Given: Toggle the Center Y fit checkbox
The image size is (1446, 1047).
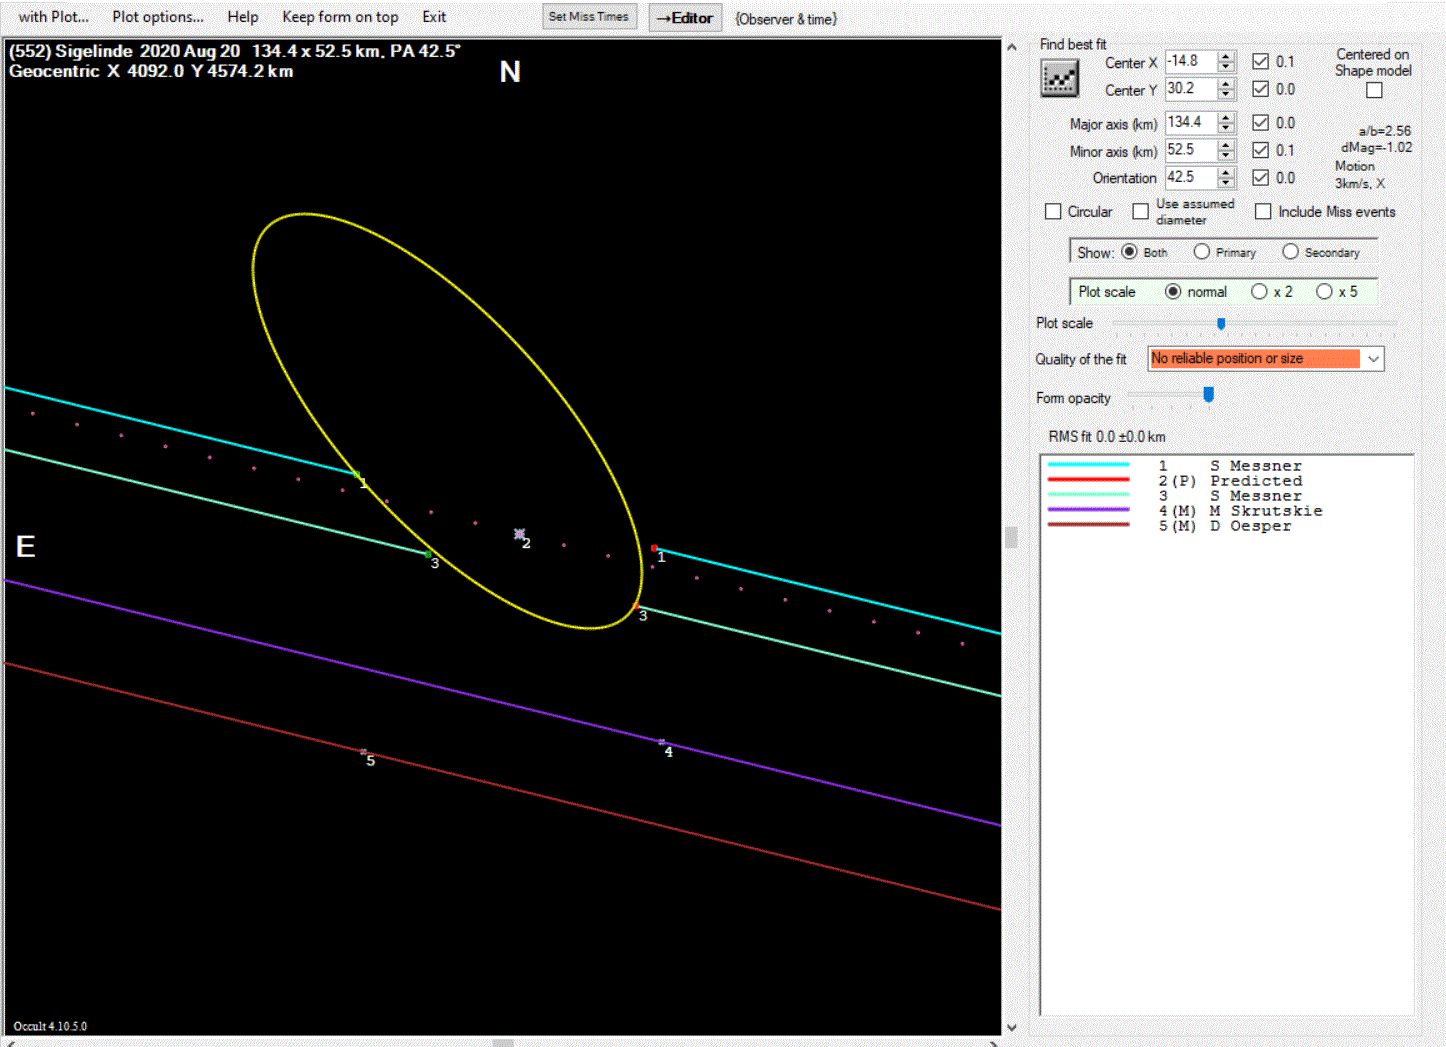Looking at the screenshot, I should pos(1260,89).
